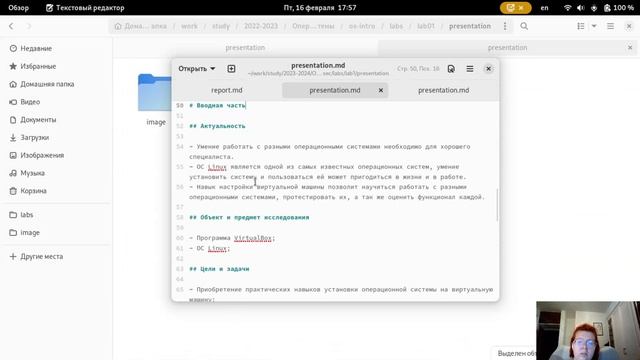This screenshot has height=360, width=640.
Task: Click '## Объект и предмет исследования' heading
Action: coord(249,218)
